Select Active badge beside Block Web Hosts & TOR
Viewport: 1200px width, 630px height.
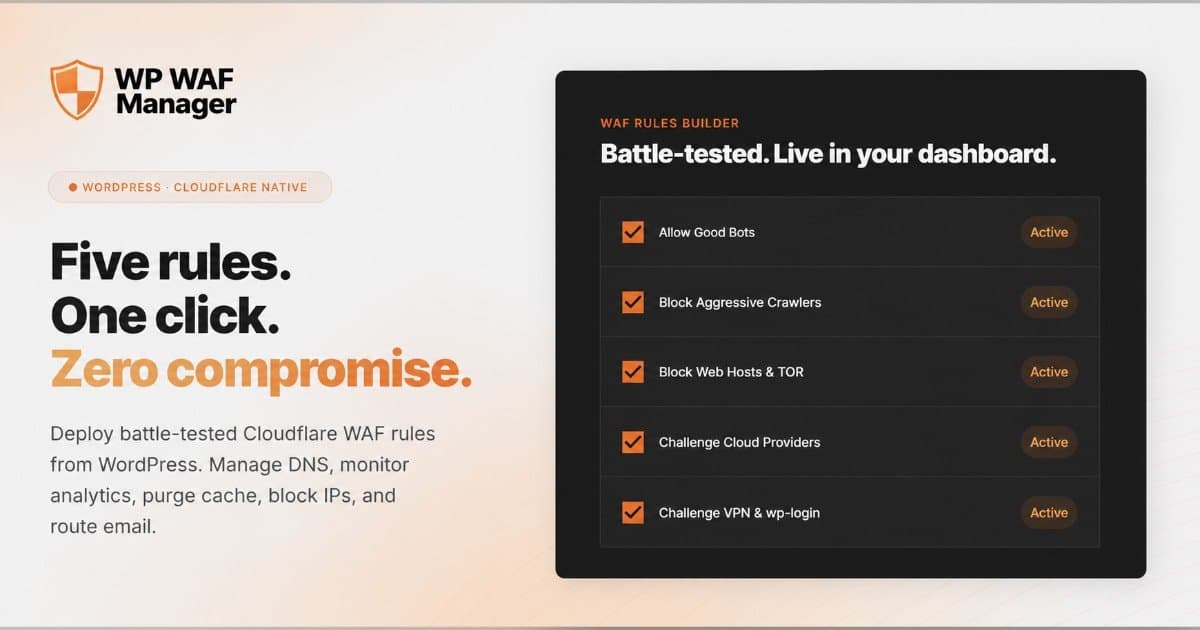click(x=1049, y=372)
